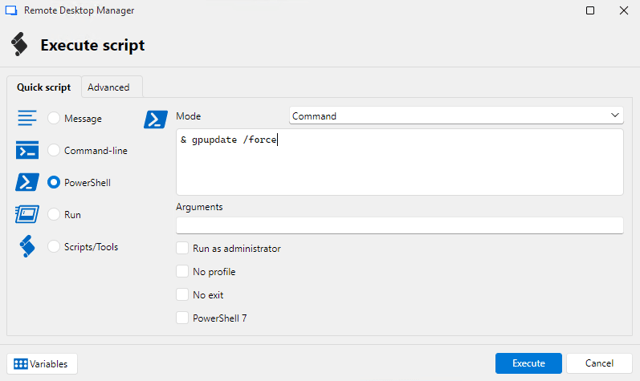Enable Run as administrator checkbox
Image resolution: width=640 pixels, height=381 pixels.
(182, 248)
